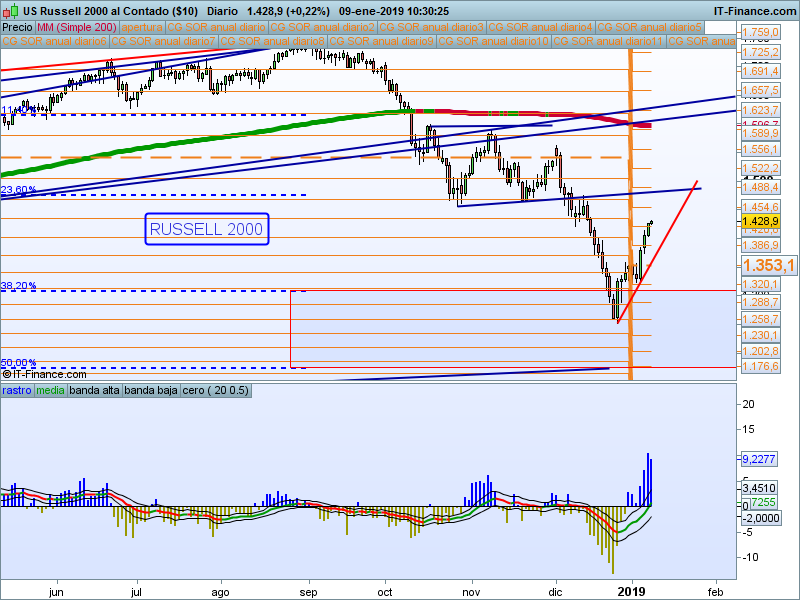800x600 pixels.
Task: Click the yellow current price label 1.428,9
Action: [760, 221]
